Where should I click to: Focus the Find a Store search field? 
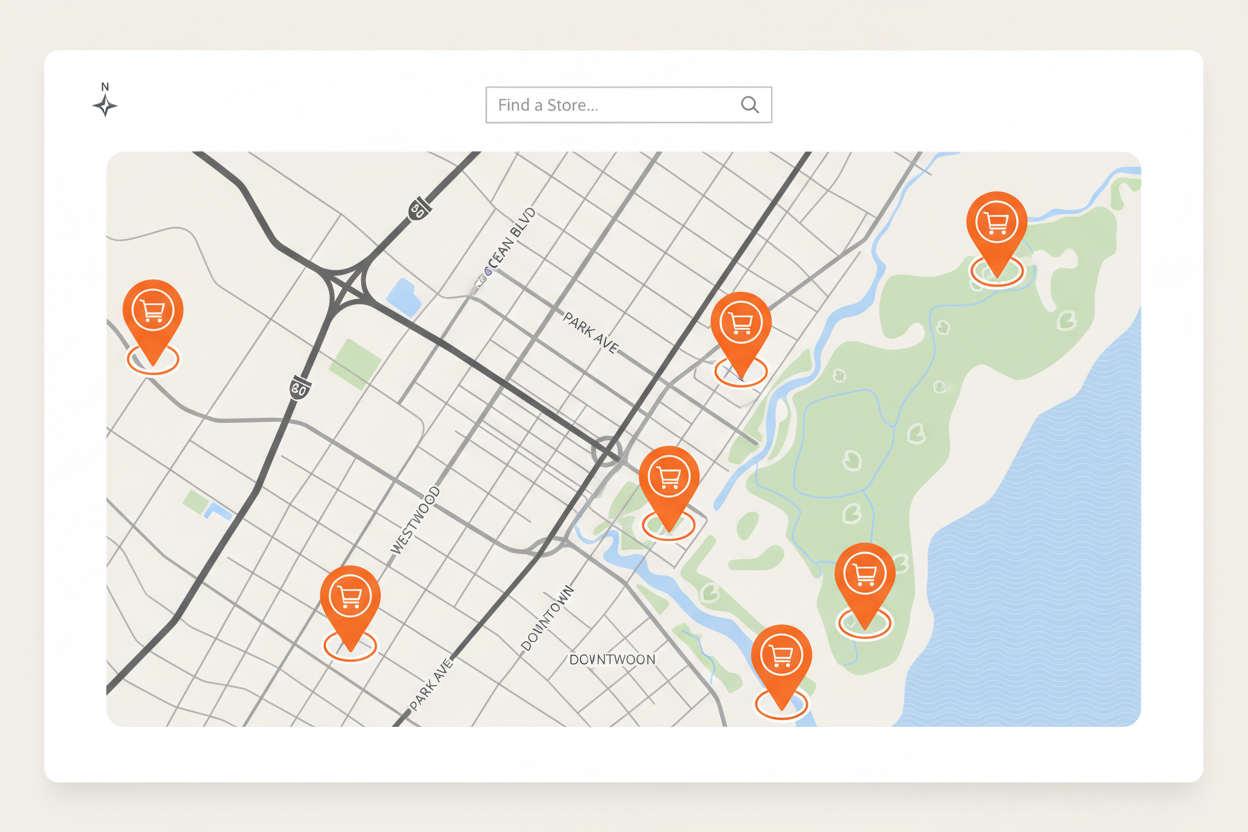pos(612,105)
